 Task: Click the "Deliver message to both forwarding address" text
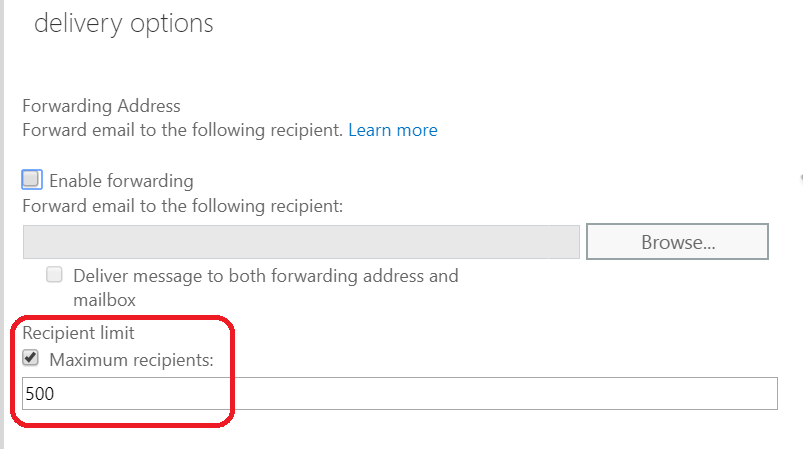266,276
